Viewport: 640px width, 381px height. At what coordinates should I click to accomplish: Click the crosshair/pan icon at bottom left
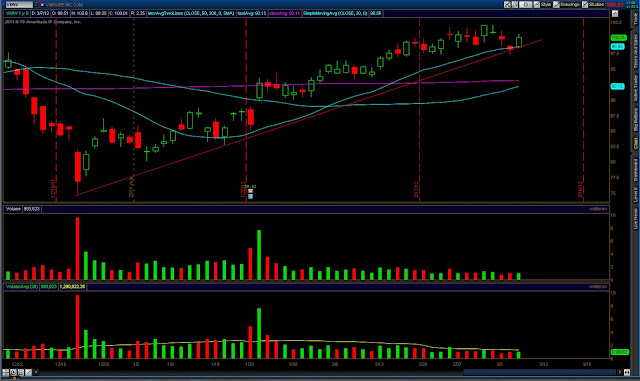6,372
